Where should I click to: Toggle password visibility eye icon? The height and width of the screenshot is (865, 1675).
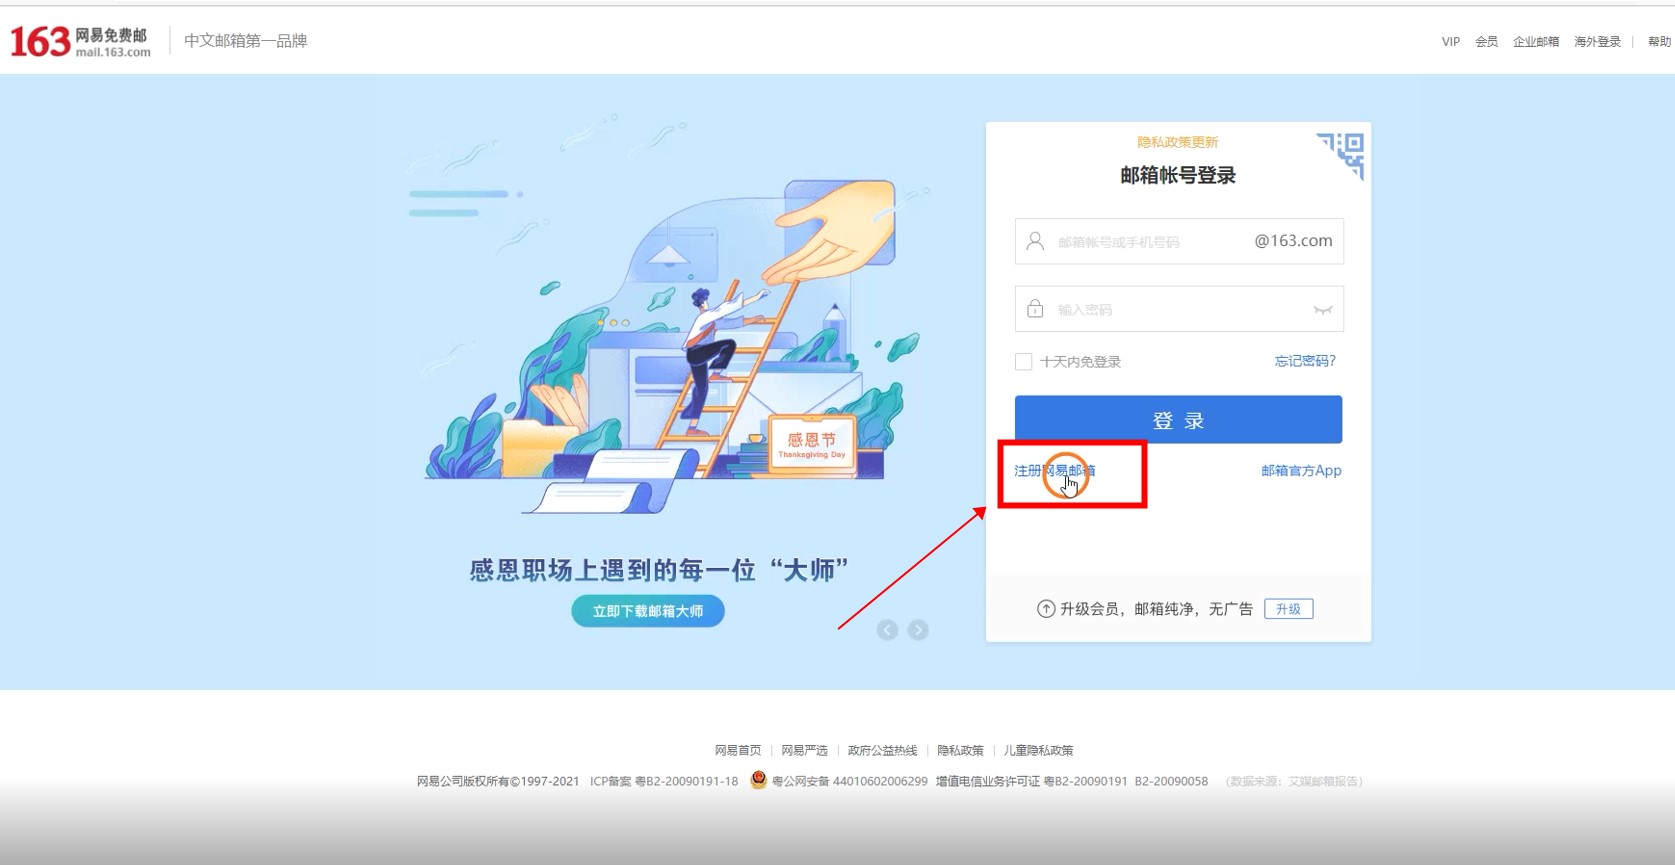pyautogui.click(x=1322, y=310)
